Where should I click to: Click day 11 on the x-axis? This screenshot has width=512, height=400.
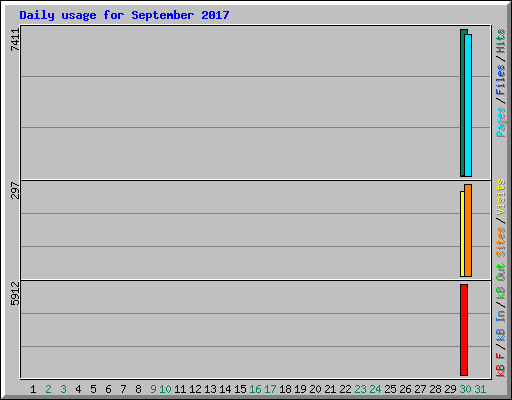click(180, 389)
